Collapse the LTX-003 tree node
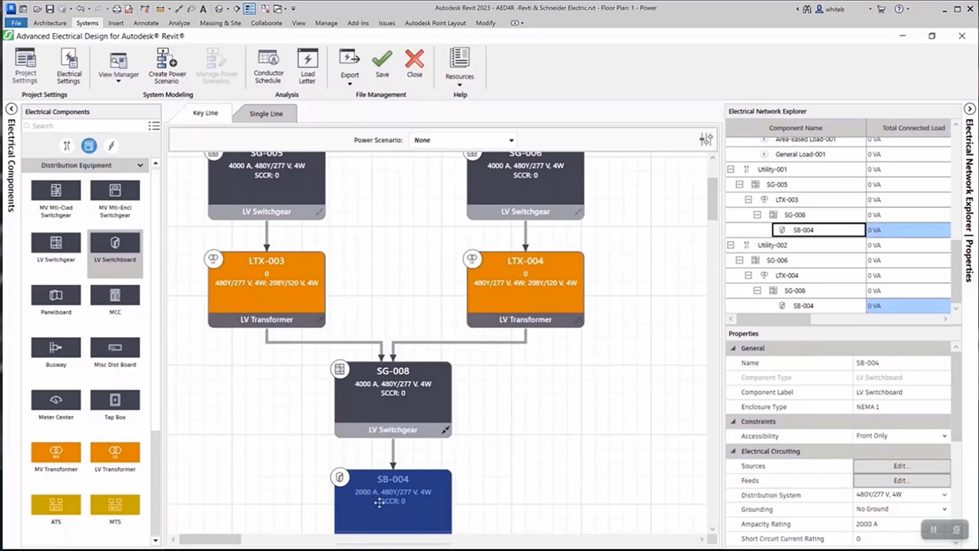Screen dimensions: 979x551 (x=748, y=200)
